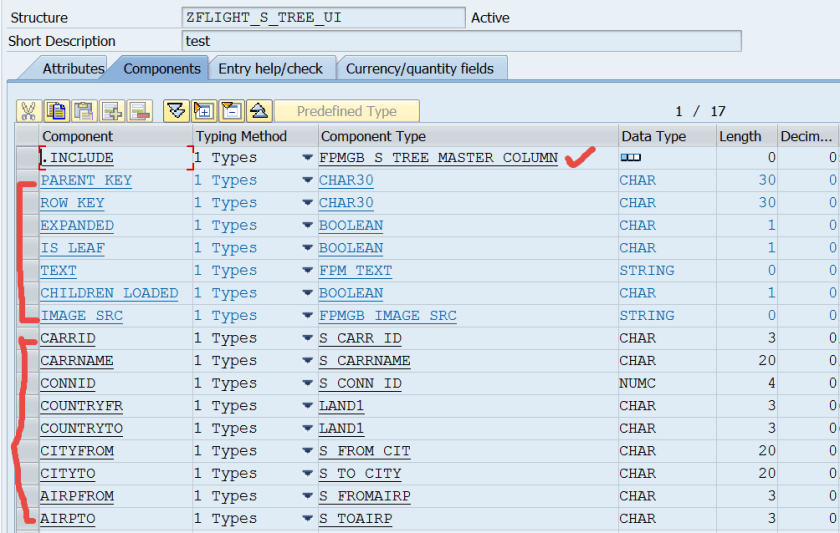Viewport: 840px width, 533px height.
Task: Open Typing Method dropdown for .INCLUDE row
Action: (307, 158)
